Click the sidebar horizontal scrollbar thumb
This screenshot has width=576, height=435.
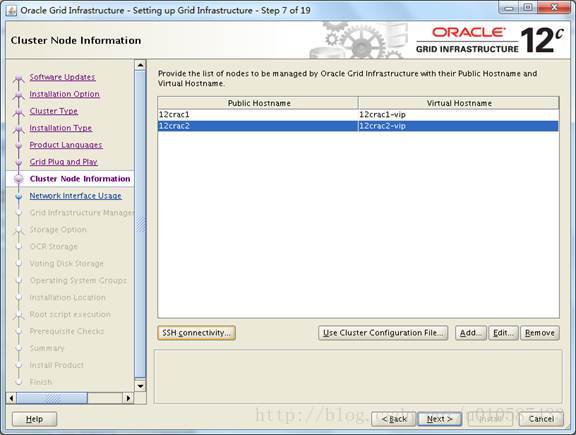[52, 398]
